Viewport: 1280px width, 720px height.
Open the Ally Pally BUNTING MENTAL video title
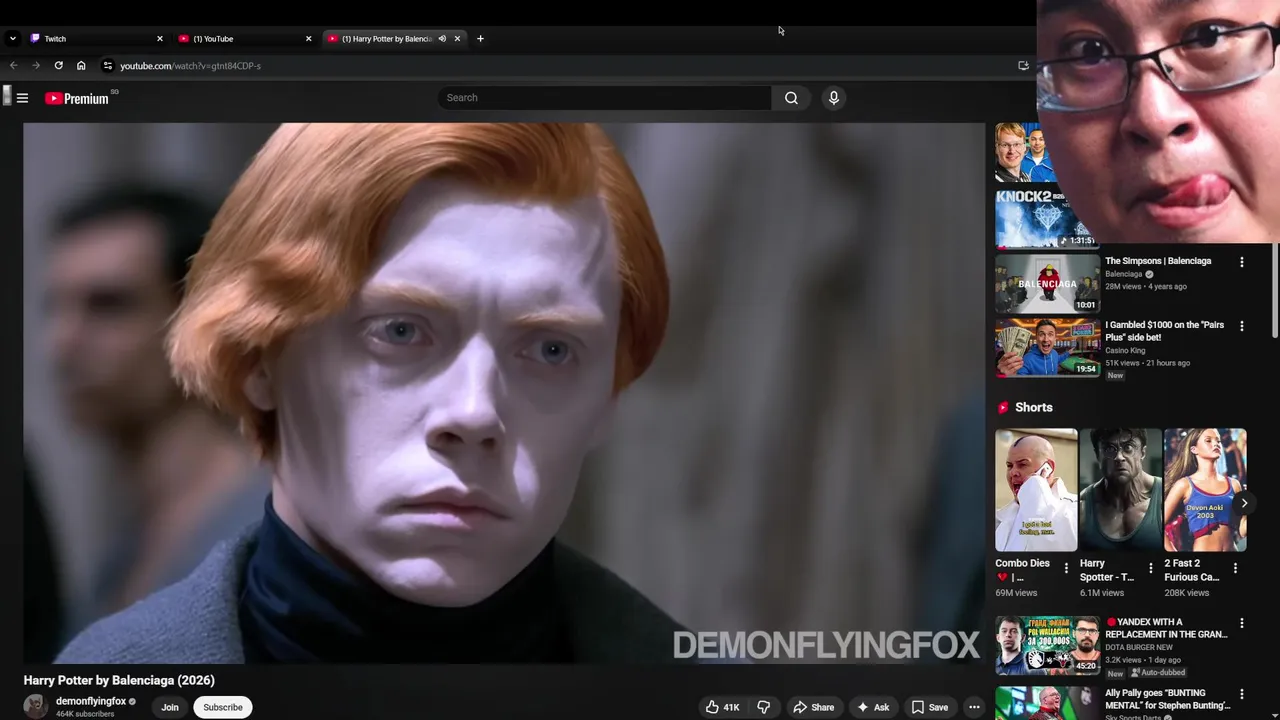point(1169,699)
